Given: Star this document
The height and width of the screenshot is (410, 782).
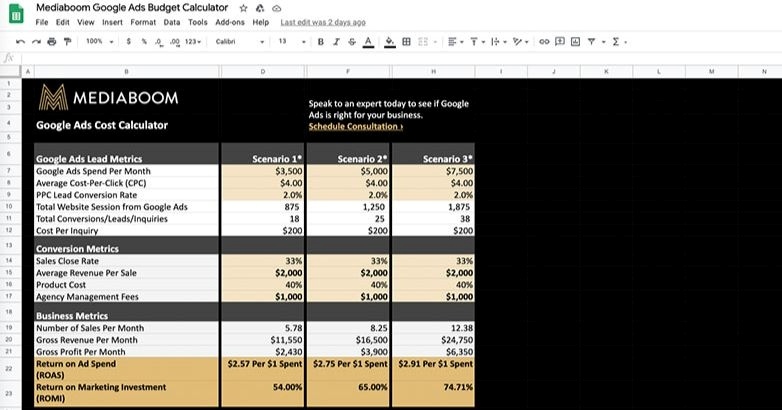Looking at the screenshot, I should (243, 8).
